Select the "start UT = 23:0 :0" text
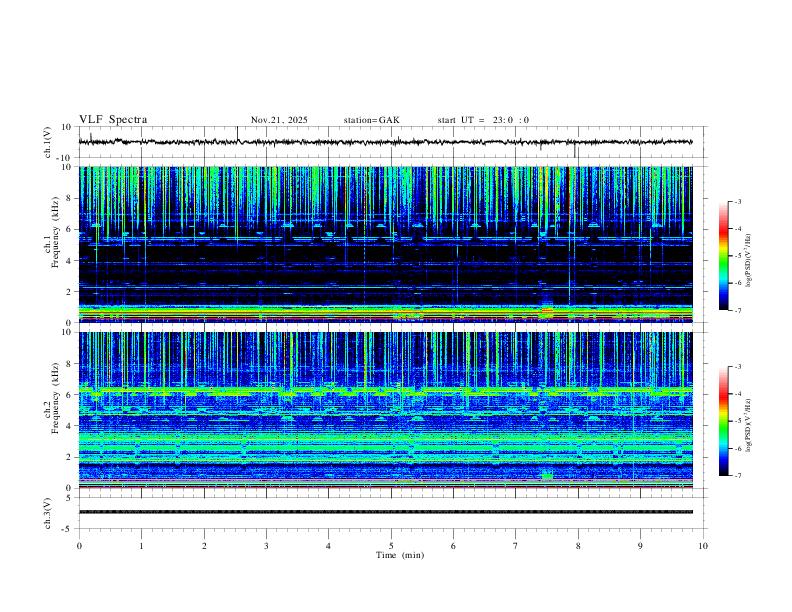Image resolution: width=792 pixels, height=612 pixels. (483, 120)
